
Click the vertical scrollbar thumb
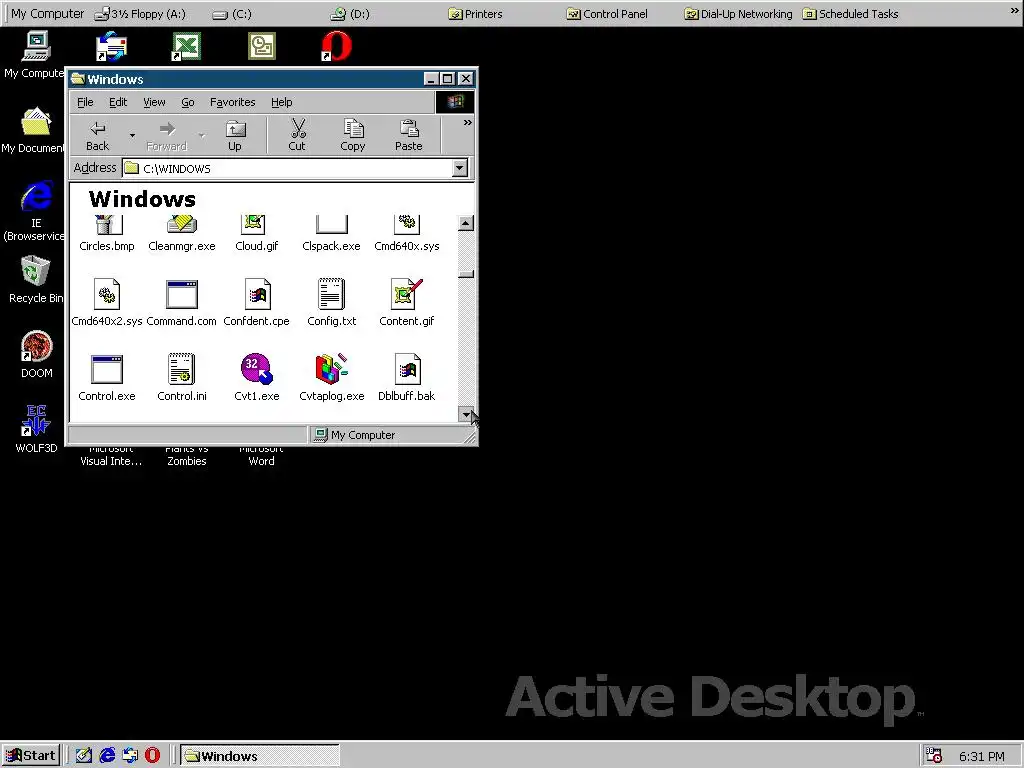click(x=466, y=274)
